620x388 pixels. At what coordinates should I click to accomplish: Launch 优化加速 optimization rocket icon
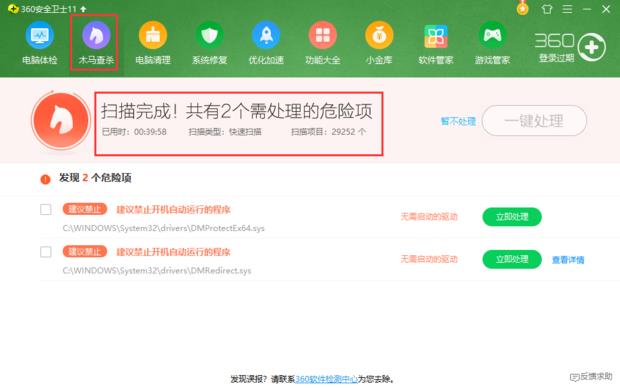click(x=266, y=35)
